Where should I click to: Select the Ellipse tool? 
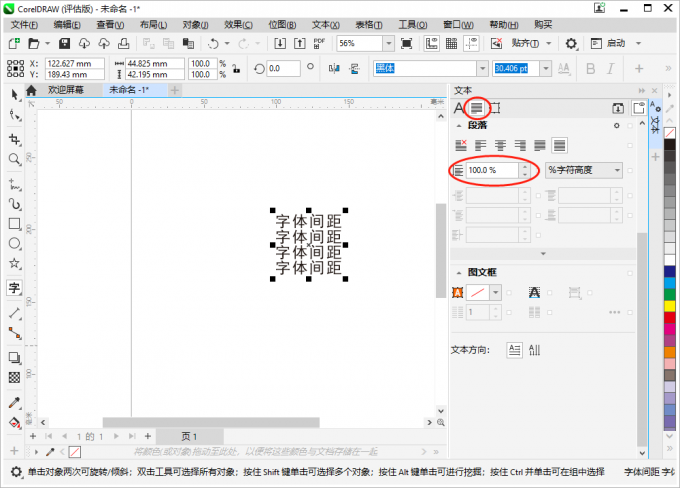click(14, 243)
